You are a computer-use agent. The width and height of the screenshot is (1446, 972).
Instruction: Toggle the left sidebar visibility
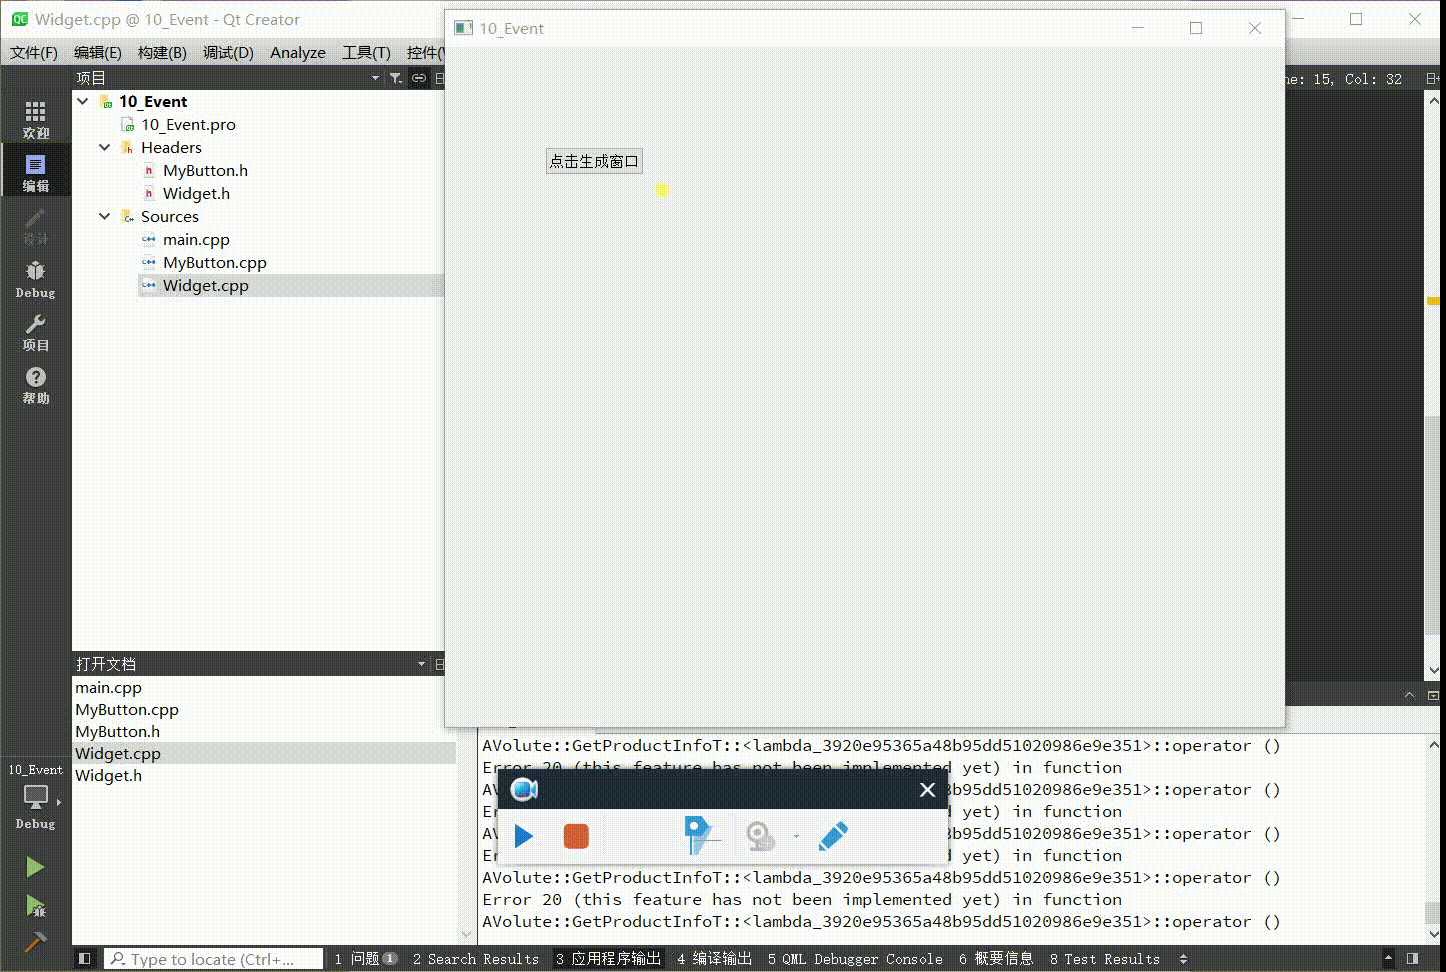[x=85, y=959]
